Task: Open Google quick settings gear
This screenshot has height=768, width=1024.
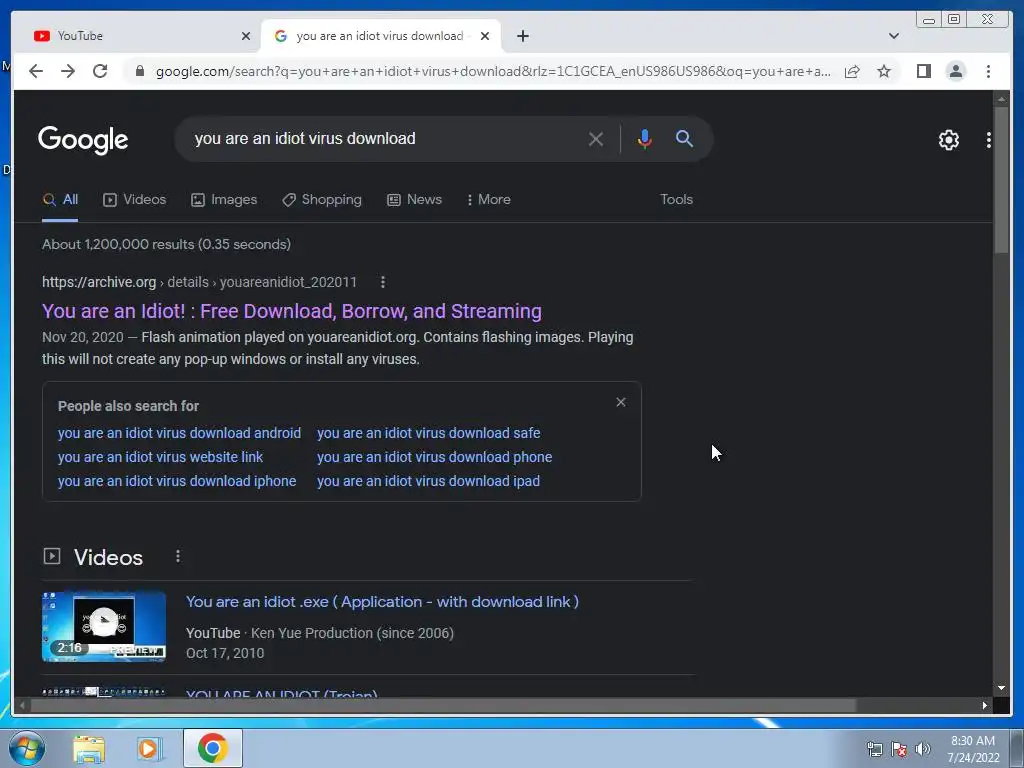Action: coord(948,140)
